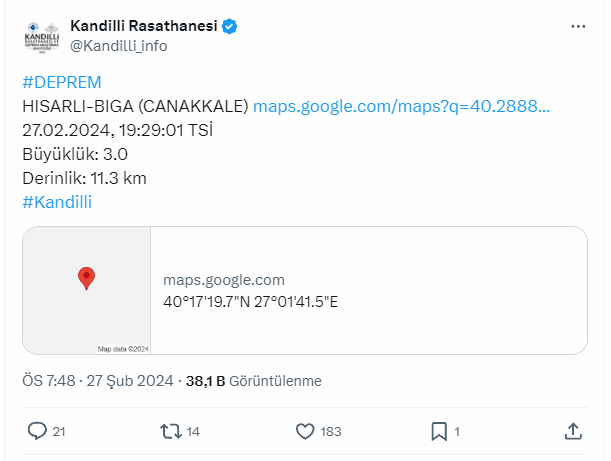Viewport: 611px width, 461px height.
Task: Open the three-dot more options menu
Action: pyautogui.click(x=578, y=26)
